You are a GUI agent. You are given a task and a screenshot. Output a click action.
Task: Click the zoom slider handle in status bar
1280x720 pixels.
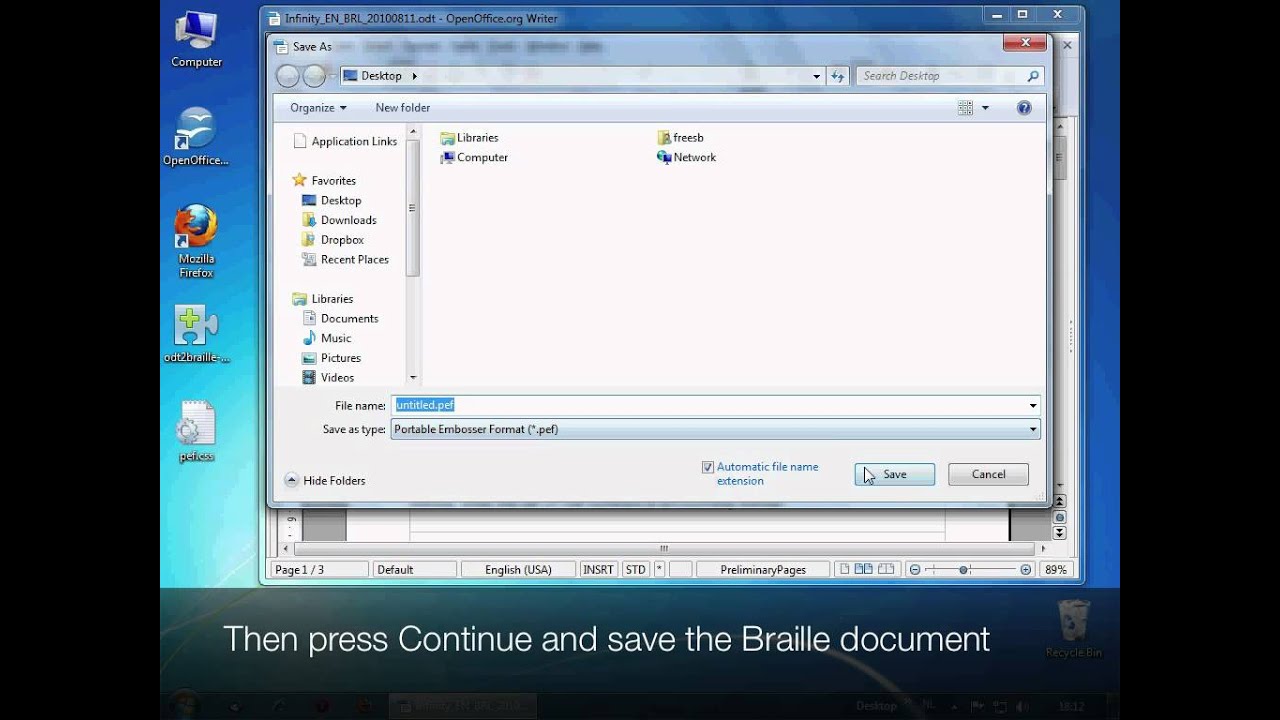(964, 570)
